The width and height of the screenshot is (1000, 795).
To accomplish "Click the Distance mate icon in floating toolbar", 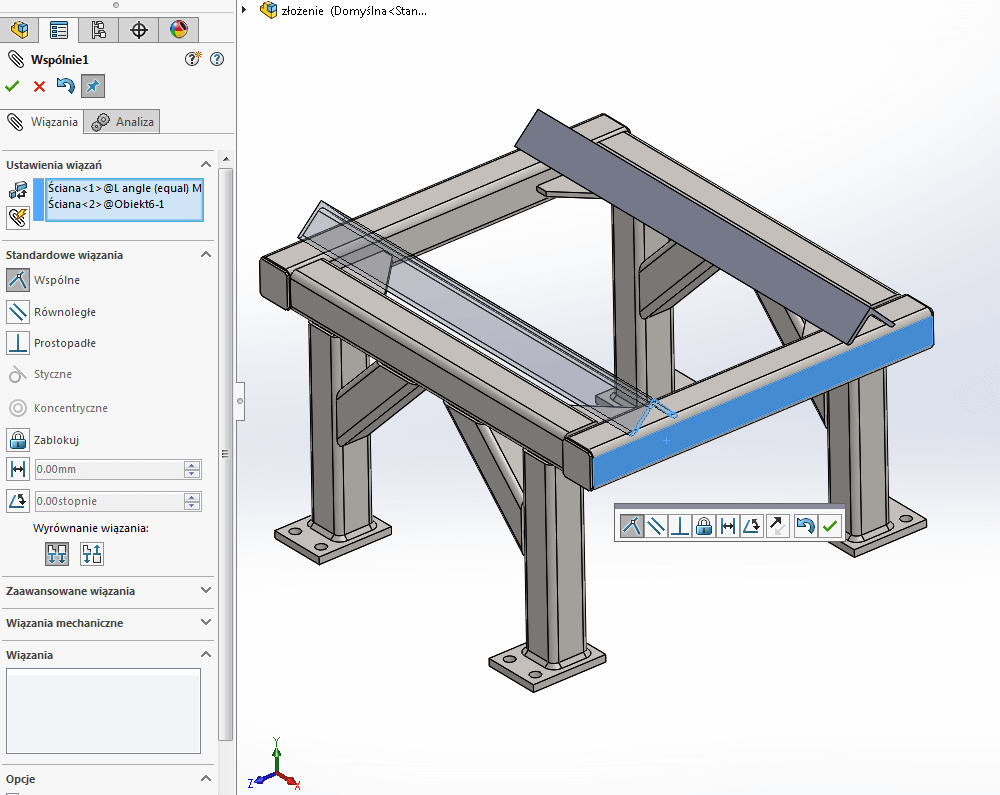I will pyautogui.click(x=729, y=526).
